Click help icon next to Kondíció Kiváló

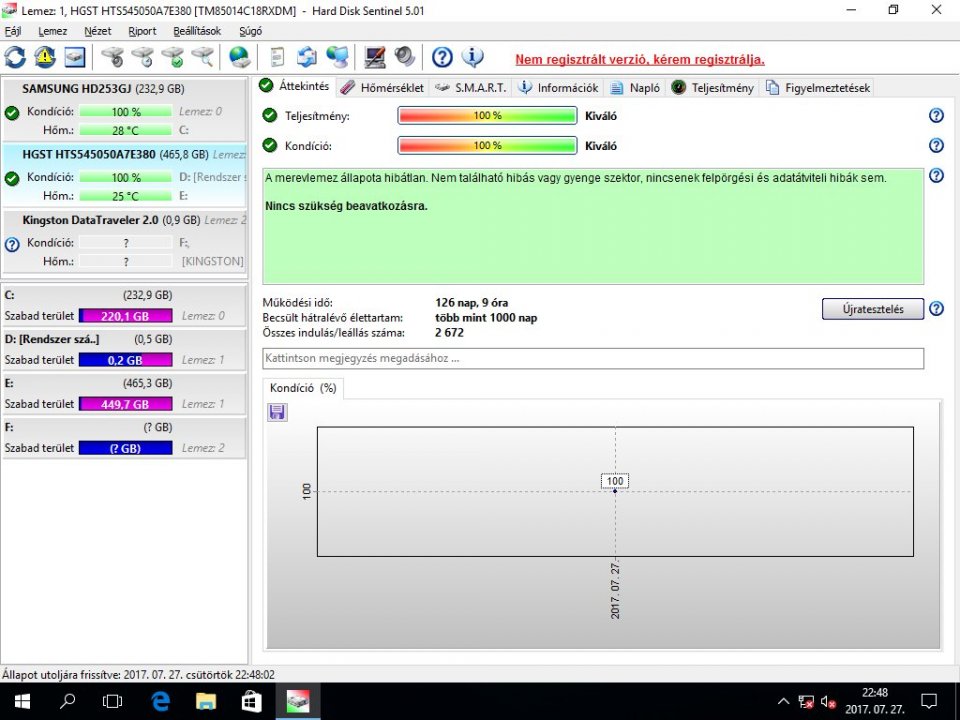(936, 145)
